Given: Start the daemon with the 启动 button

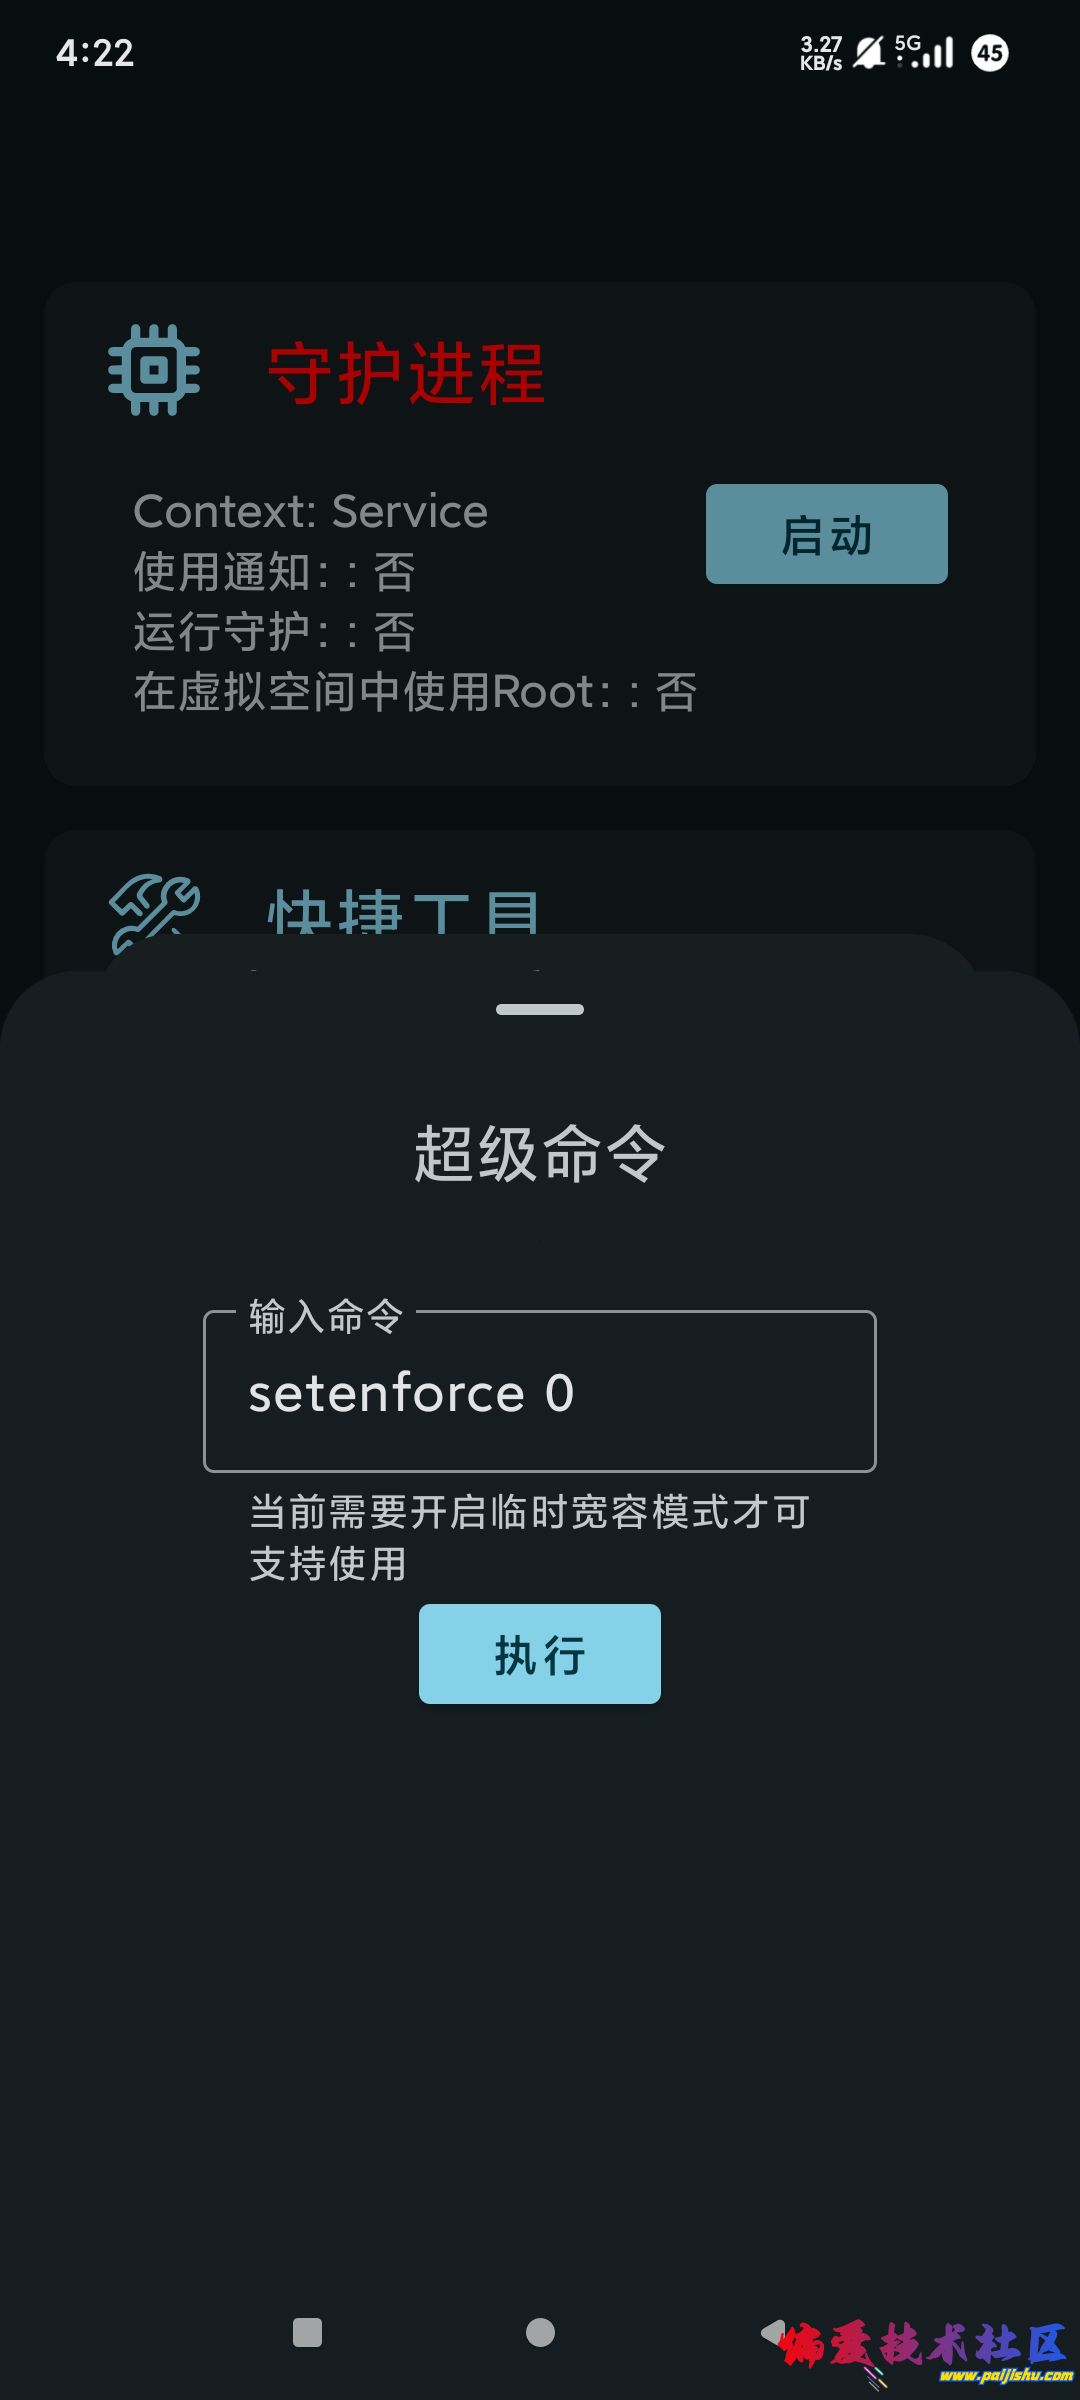Looking at the screenshot, I should [x=826, y=534].
